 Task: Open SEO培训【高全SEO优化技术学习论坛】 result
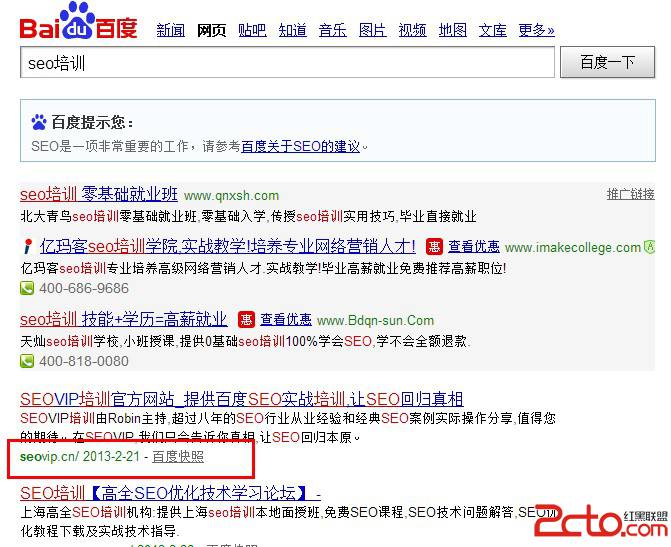[170, 493]
